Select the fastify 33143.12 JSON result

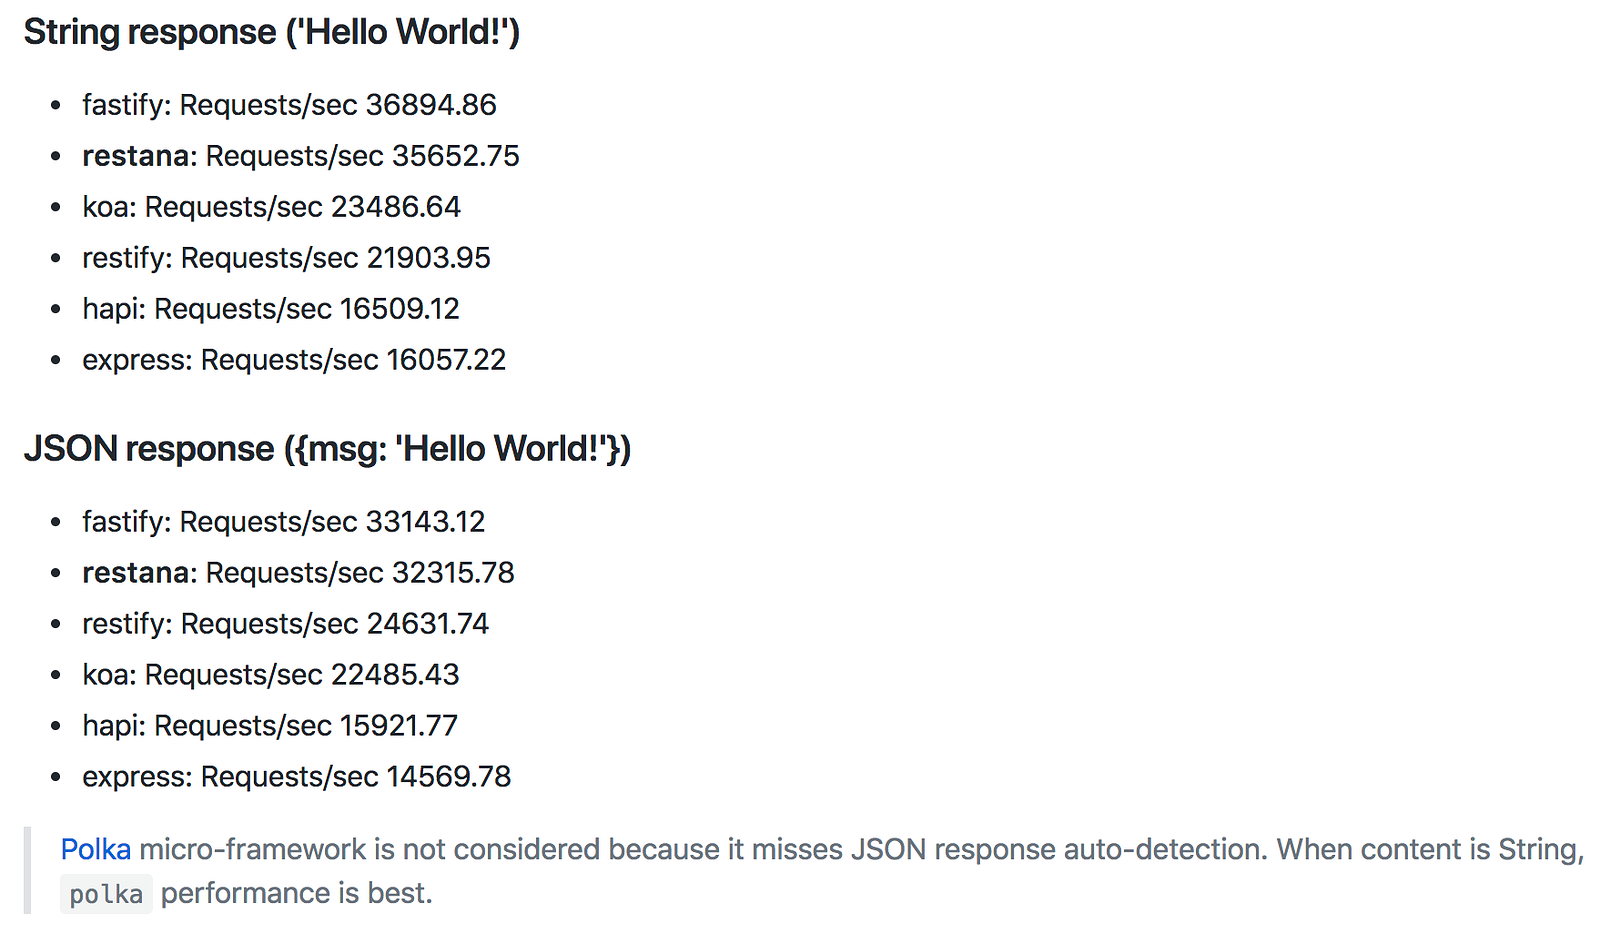(x=283, y=522)
